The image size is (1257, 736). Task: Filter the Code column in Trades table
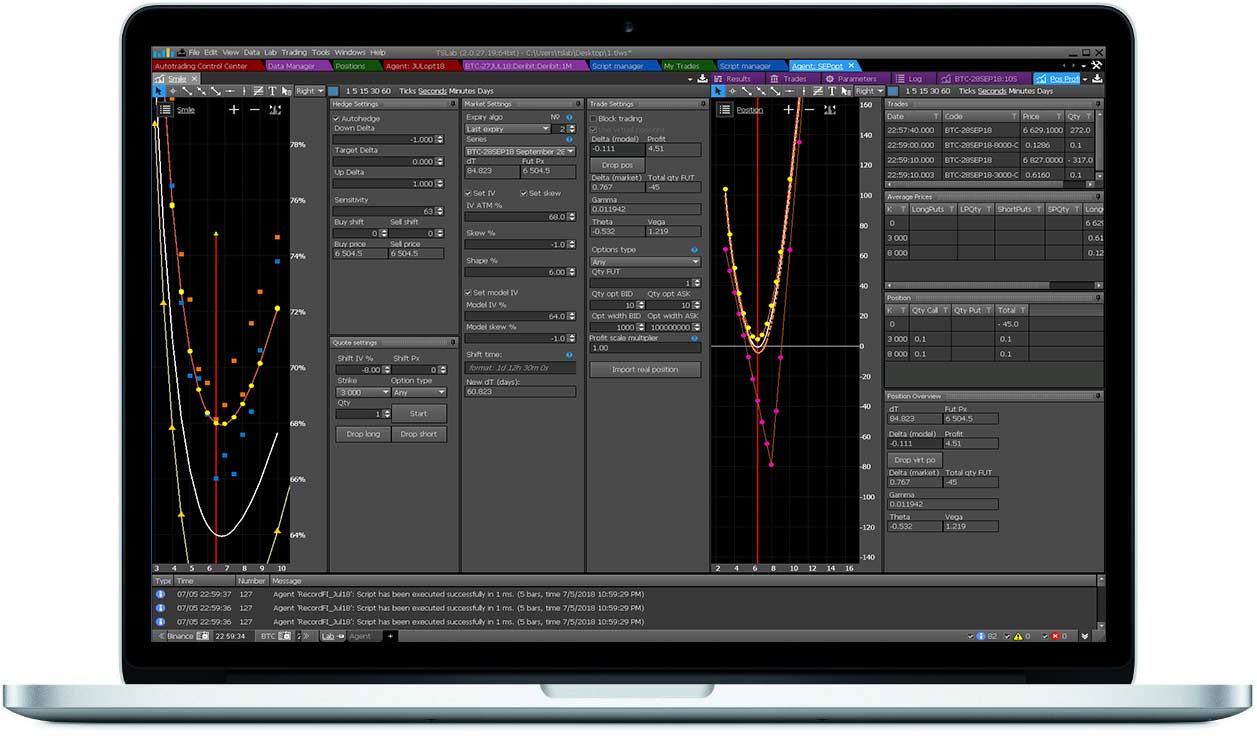tap(1014, 116)
